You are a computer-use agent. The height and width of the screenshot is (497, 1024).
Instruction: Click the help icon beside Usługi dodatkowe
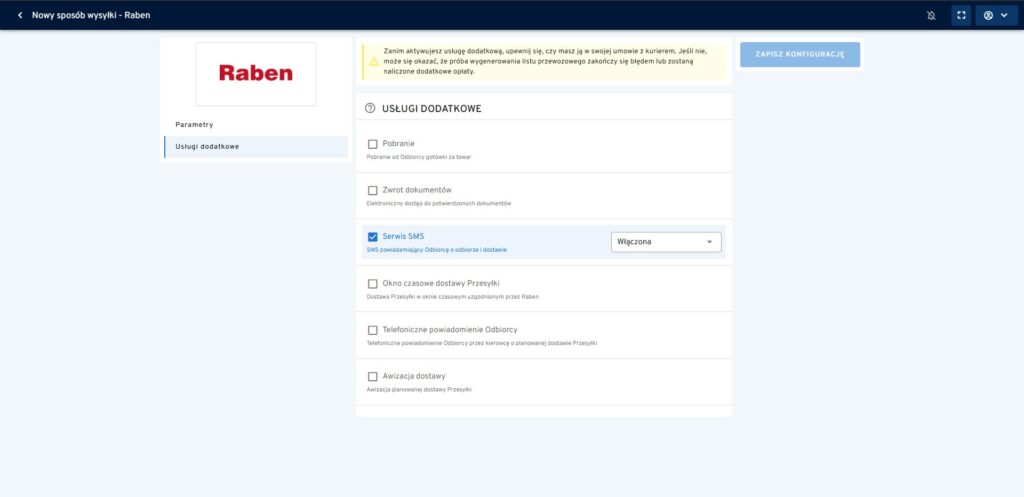(370, 108)
